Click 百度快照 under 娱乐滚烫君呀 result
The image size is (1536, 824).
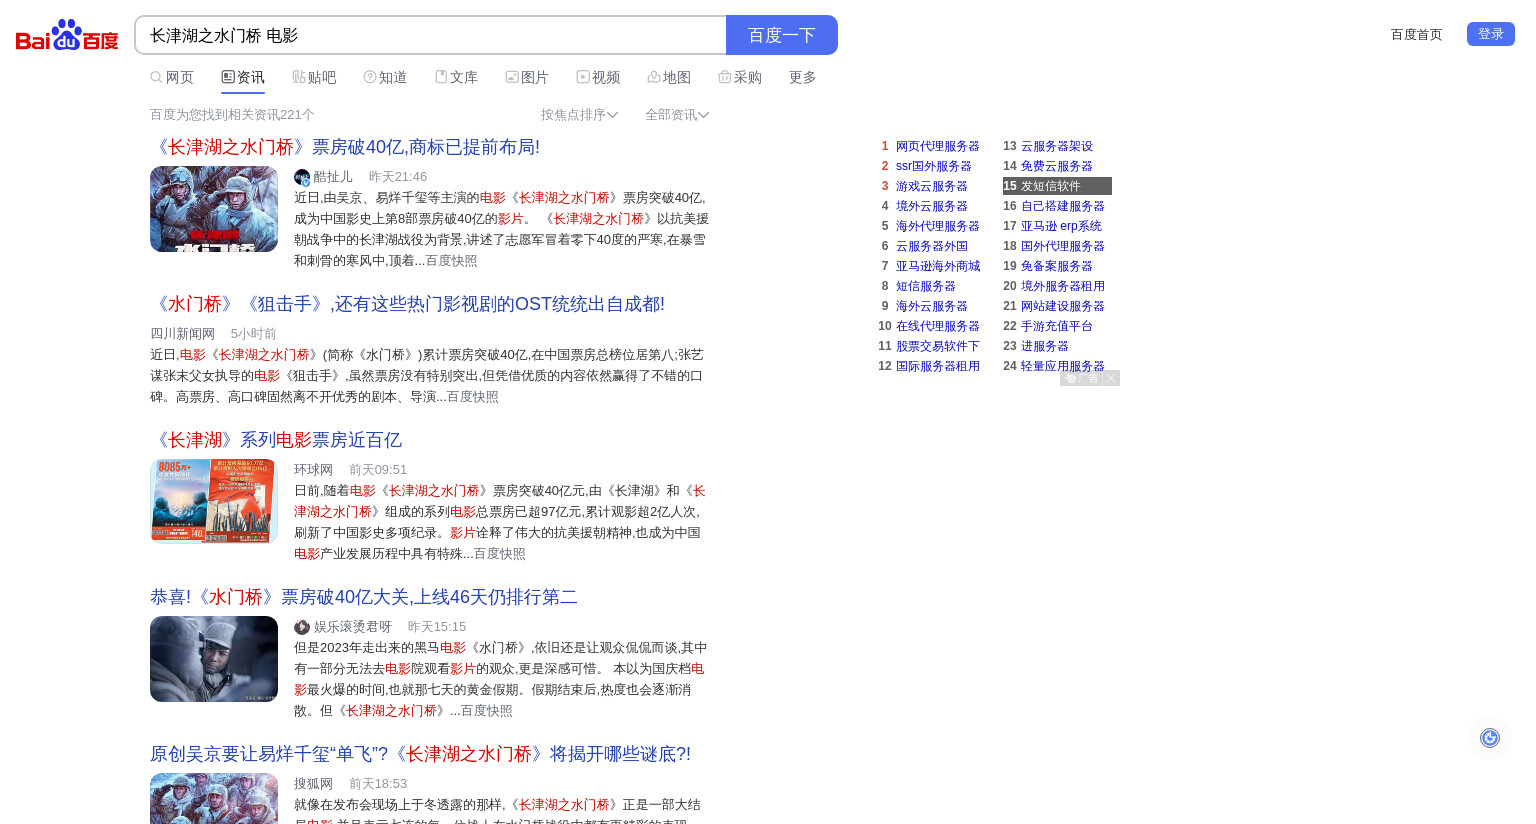click(487, 711)
